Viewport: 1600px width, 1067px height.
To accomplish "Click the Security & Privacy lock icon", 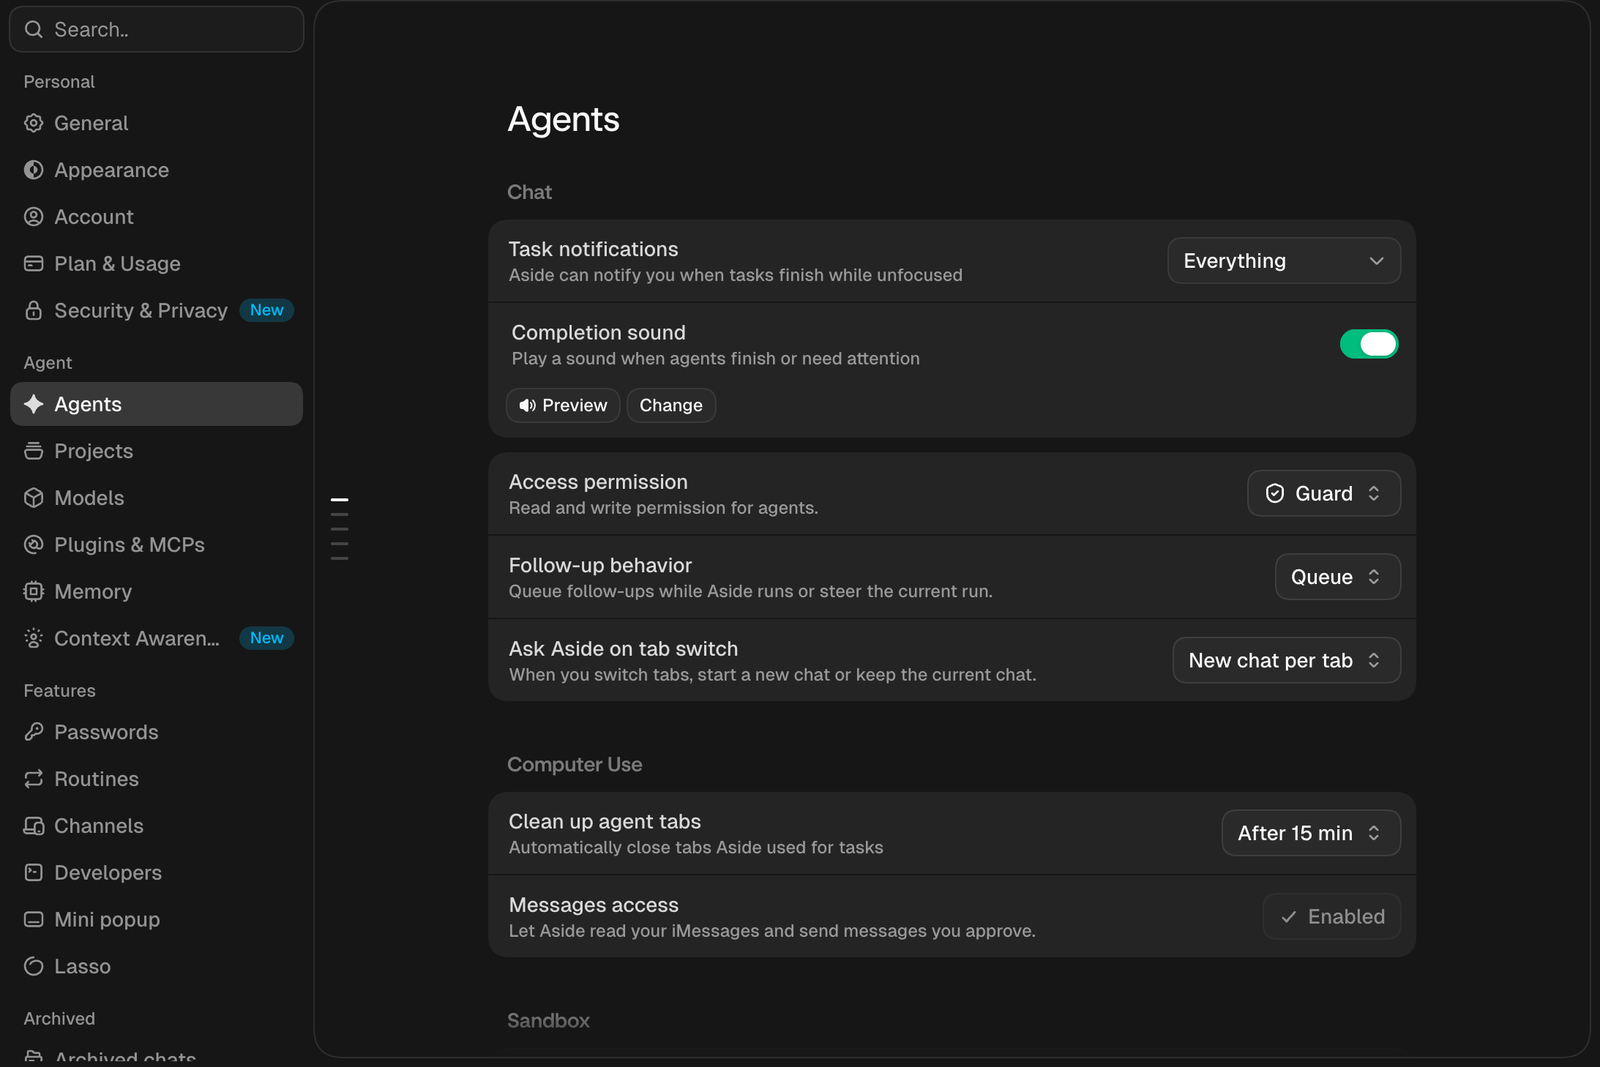I will [x=34, y=311].
